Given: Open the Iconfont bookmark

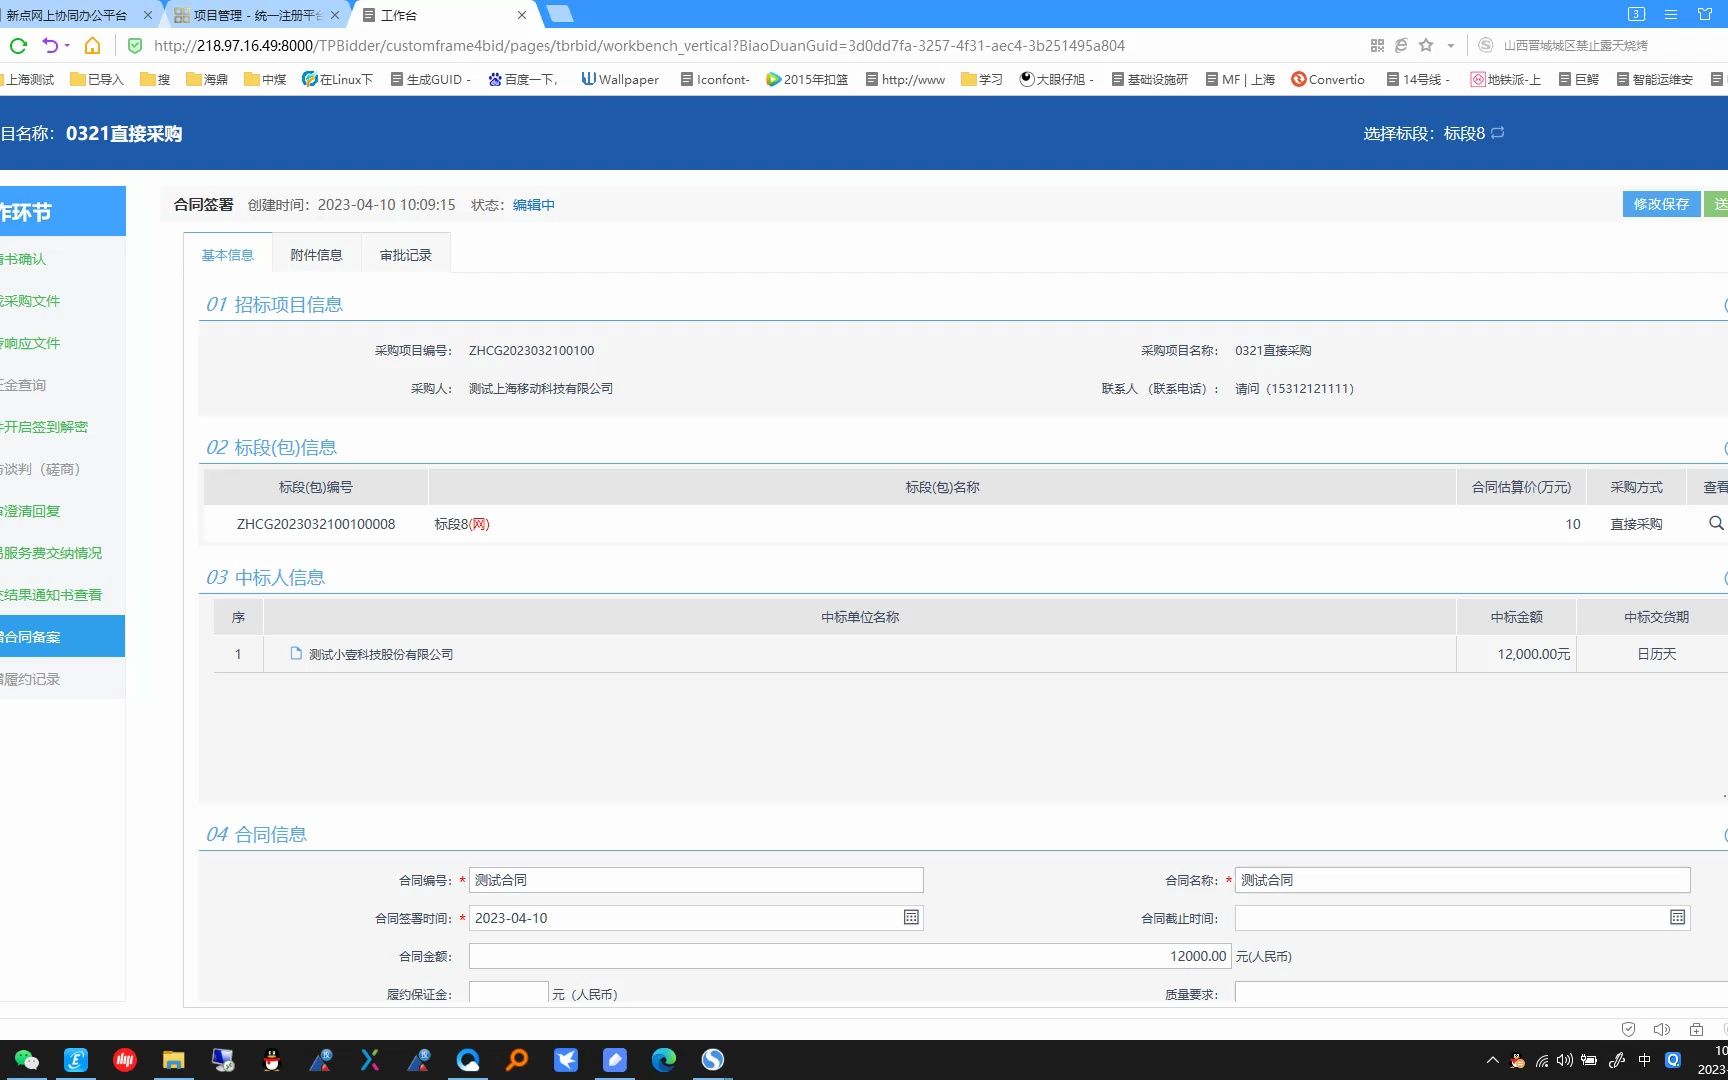Looking at the screenshot, I should point(715,79).
